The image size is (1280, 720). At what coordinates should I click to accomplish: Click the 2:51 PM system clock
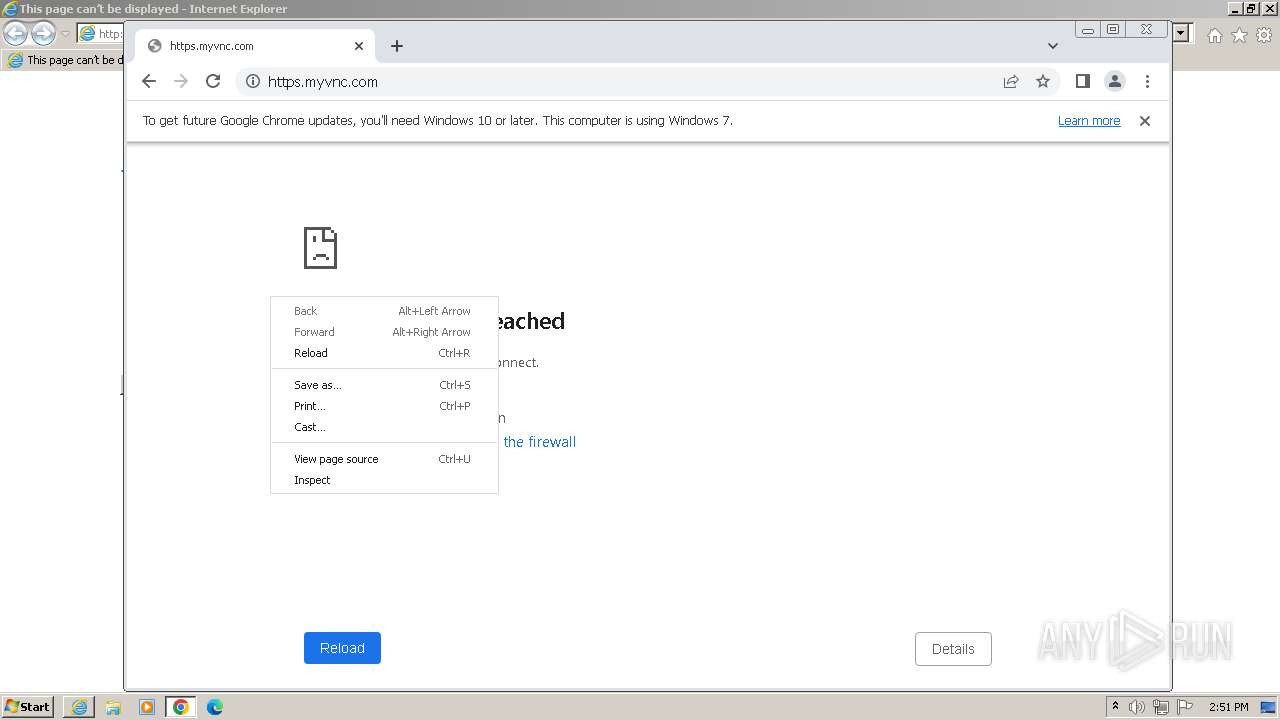tap(1228, 707)
